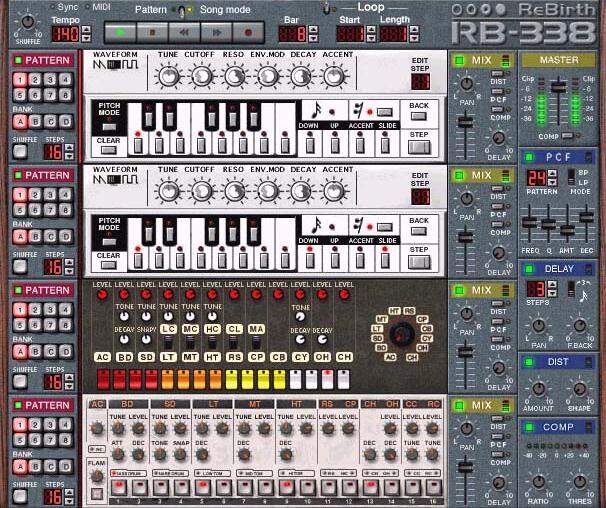Click the BD Tune knob on 909
Image resolution: width=606 pixels, height=508 pixels.
pyautogui.click(x=117, y=428)
